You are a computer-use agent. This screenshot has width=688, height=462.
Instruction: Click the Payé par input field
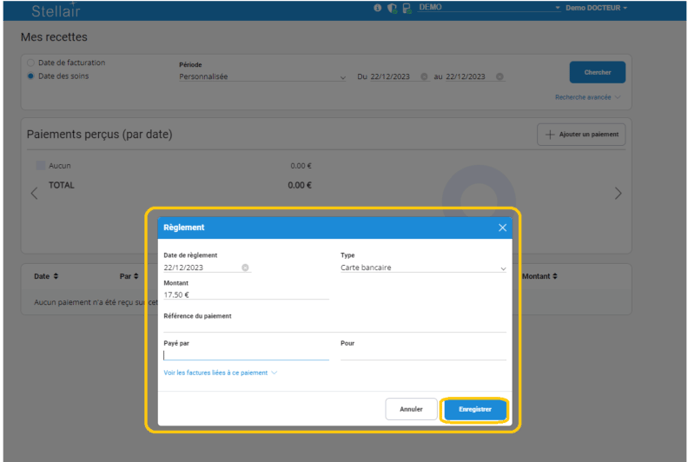pyautogui.click(x=246, y=354)
